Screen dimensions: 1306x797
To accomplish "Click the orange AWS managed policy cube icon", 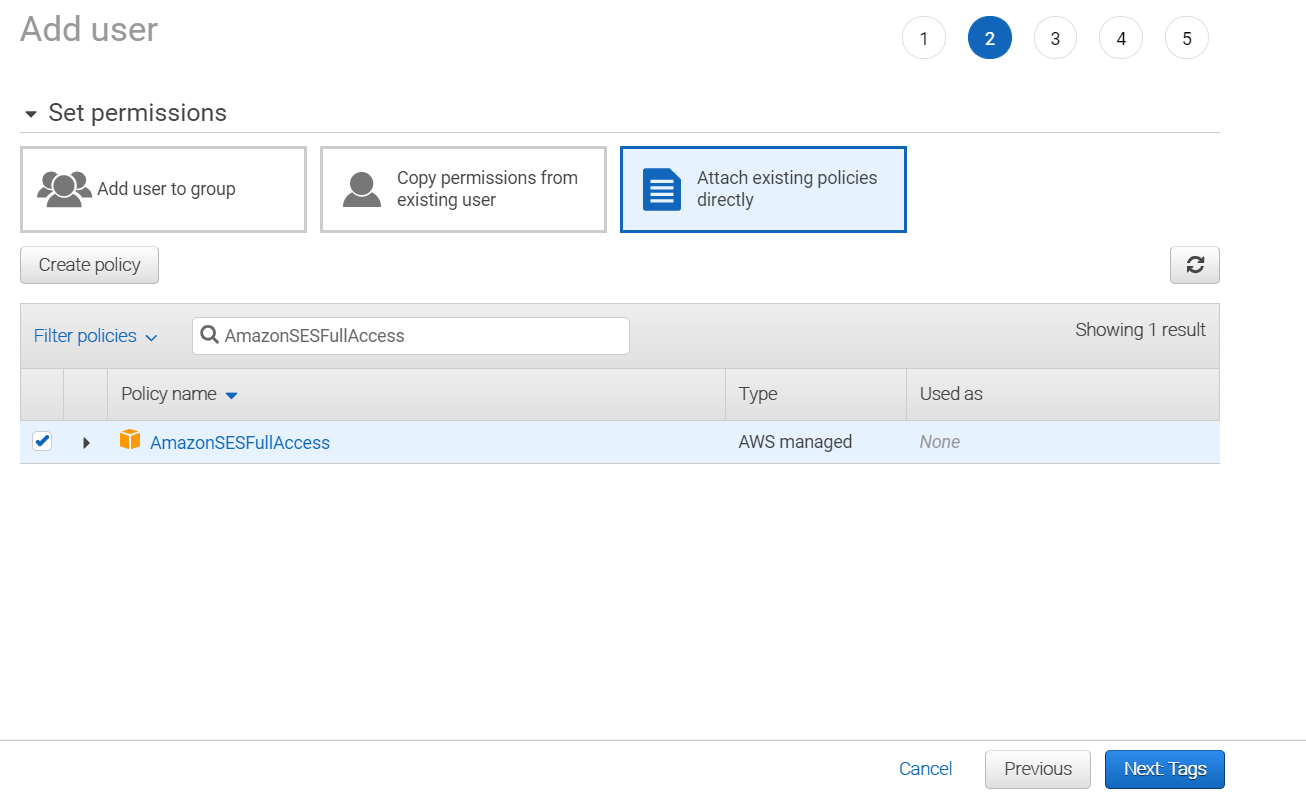I will tap(130, 440).
